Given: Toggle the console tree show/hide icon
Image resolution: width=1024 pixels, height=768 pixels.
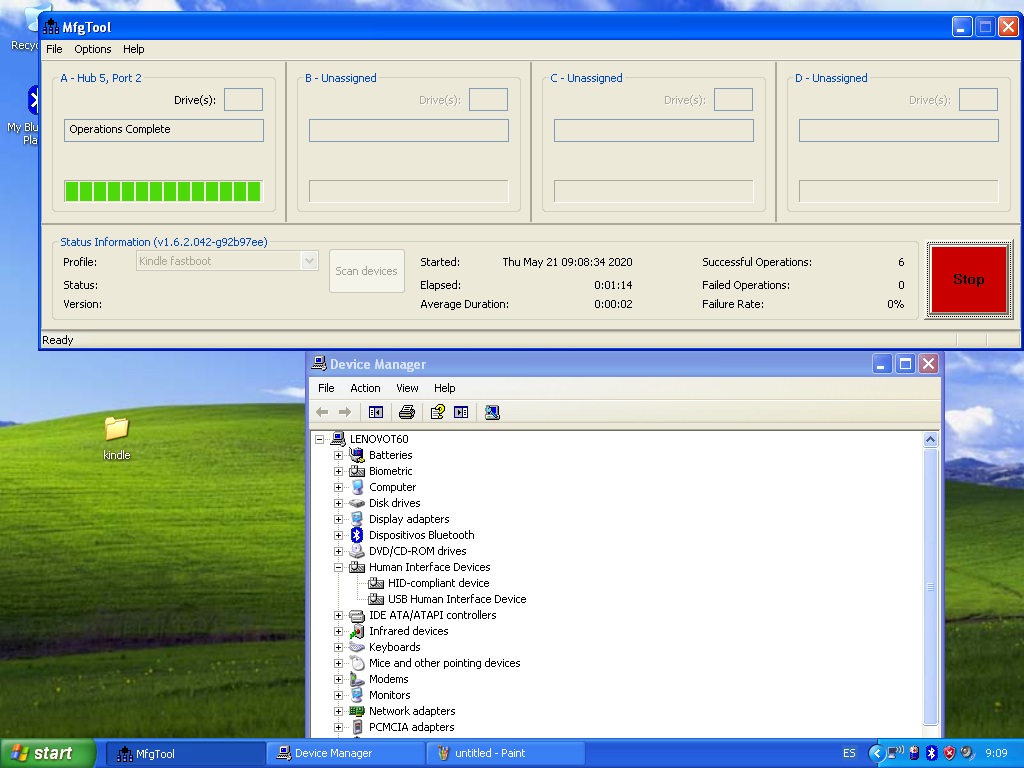Looking at the screenshot, I should click(x=376, y=412).
